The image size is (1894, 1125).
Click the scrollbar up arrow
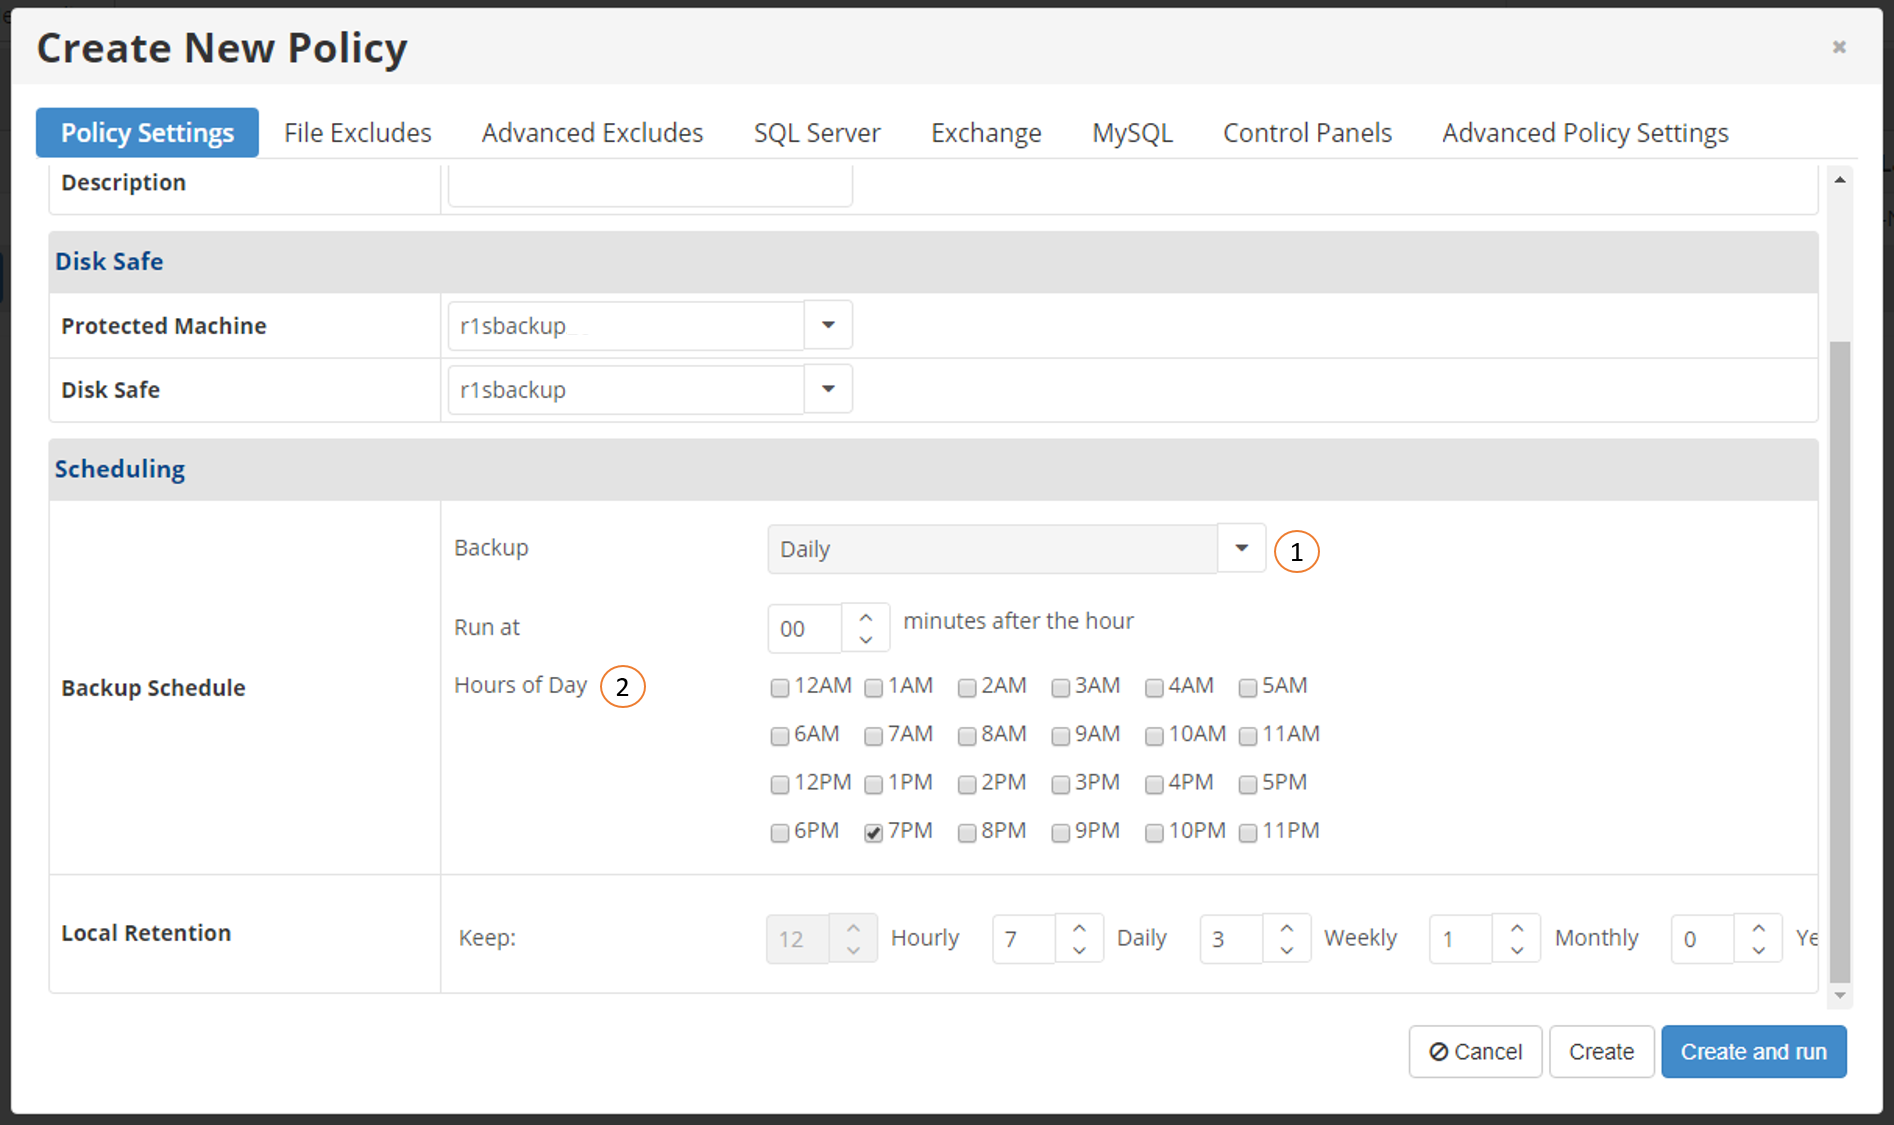point(1840,180)
